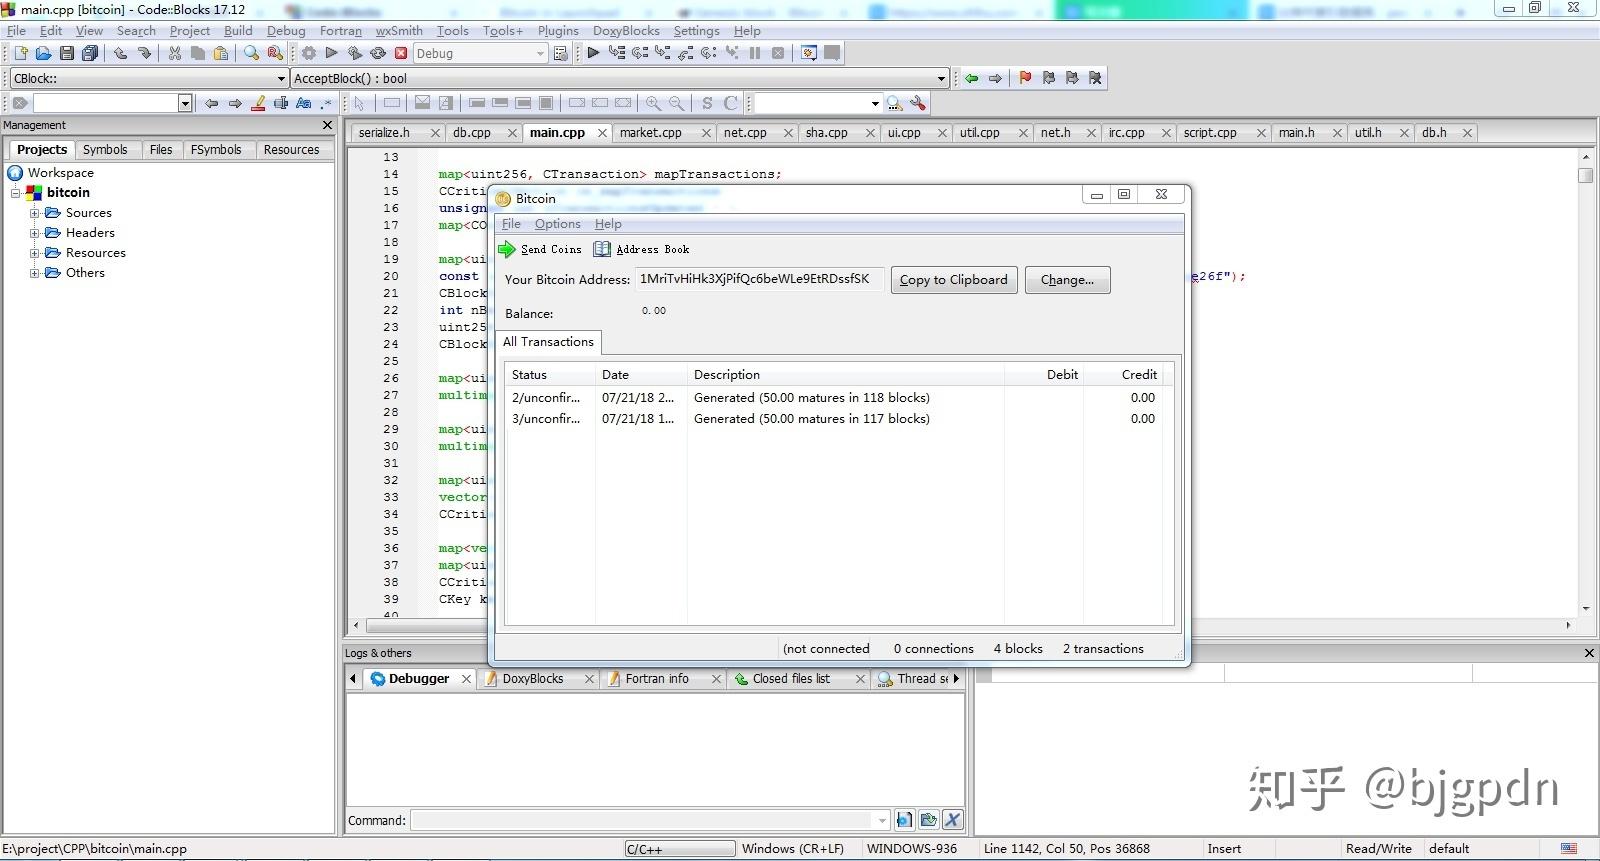Click Copy to Clipboard button
The height and width of the screenshot is (861, 1600).
(954, 280)
